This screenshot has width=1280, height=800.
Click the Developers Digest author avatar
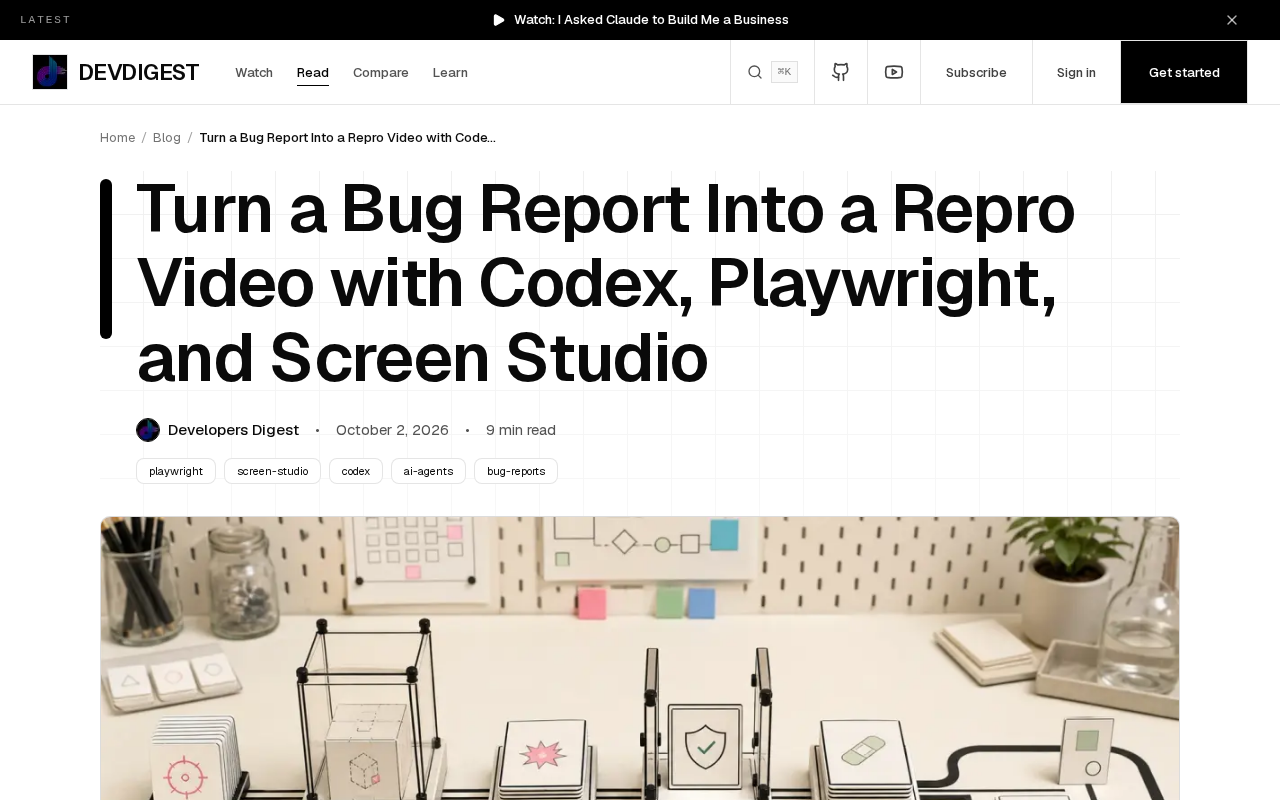pyautogui.click(x=148, y=430)
